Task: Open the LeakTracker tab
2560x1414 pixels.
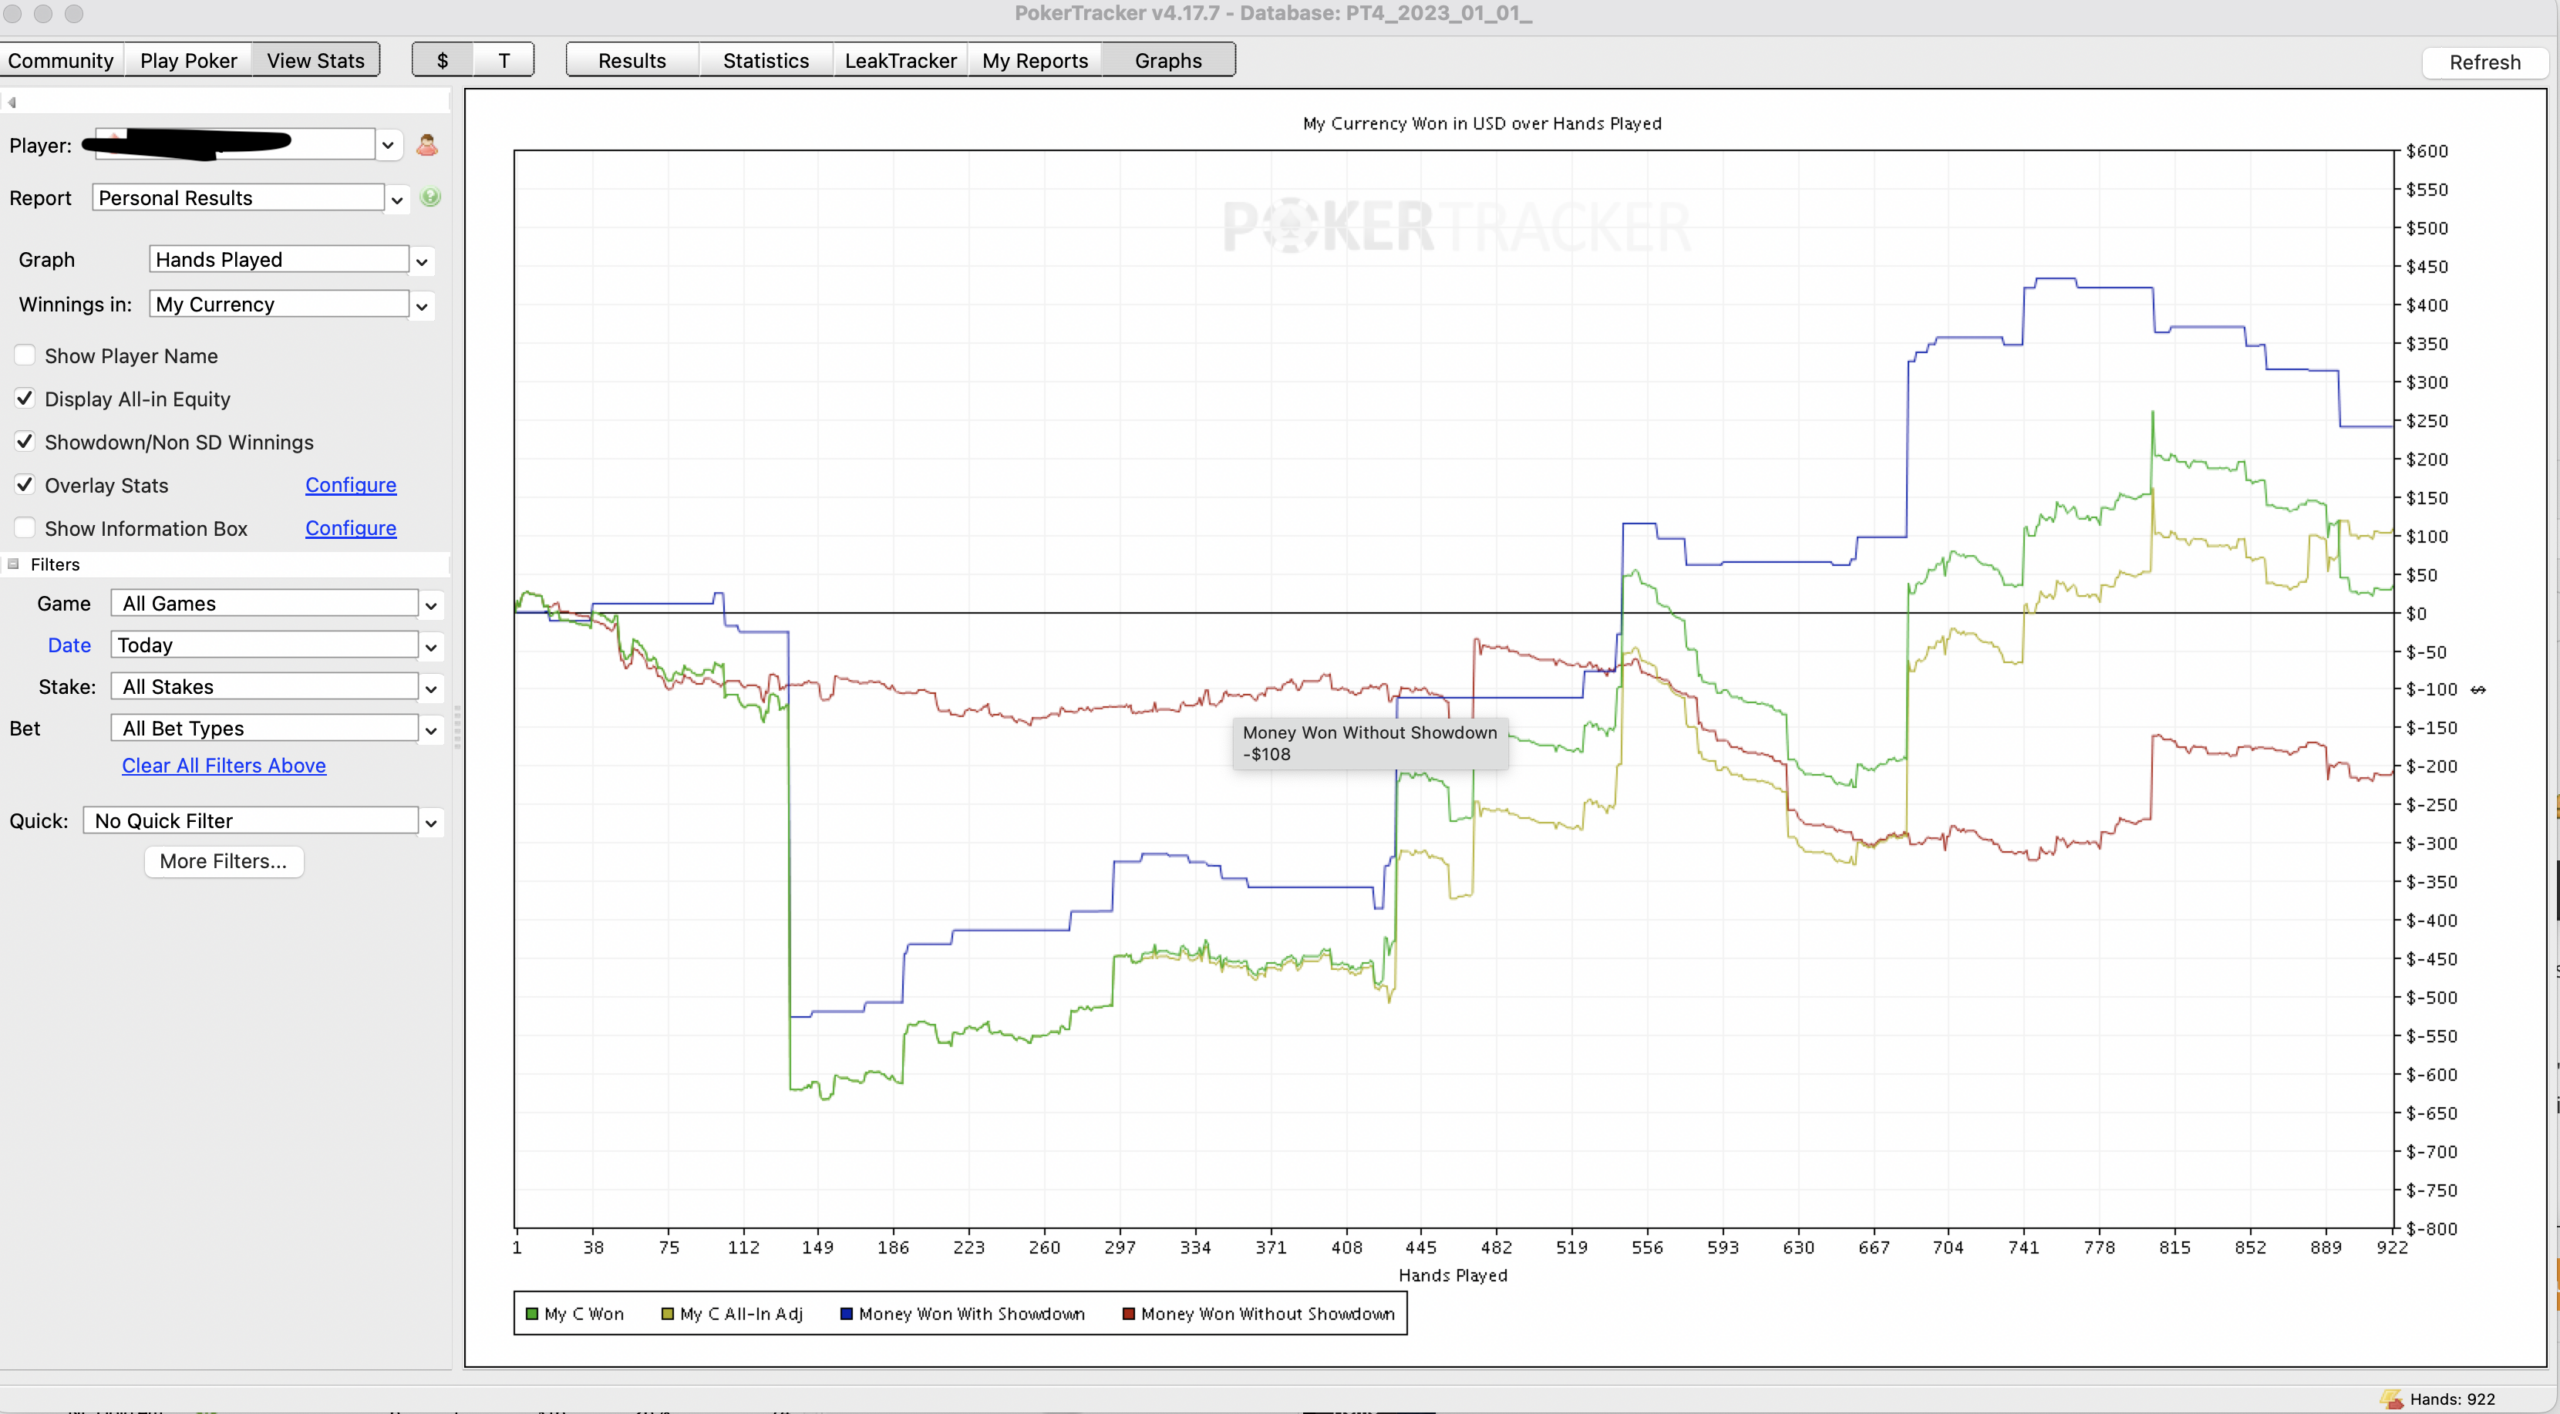Action: 901,60
